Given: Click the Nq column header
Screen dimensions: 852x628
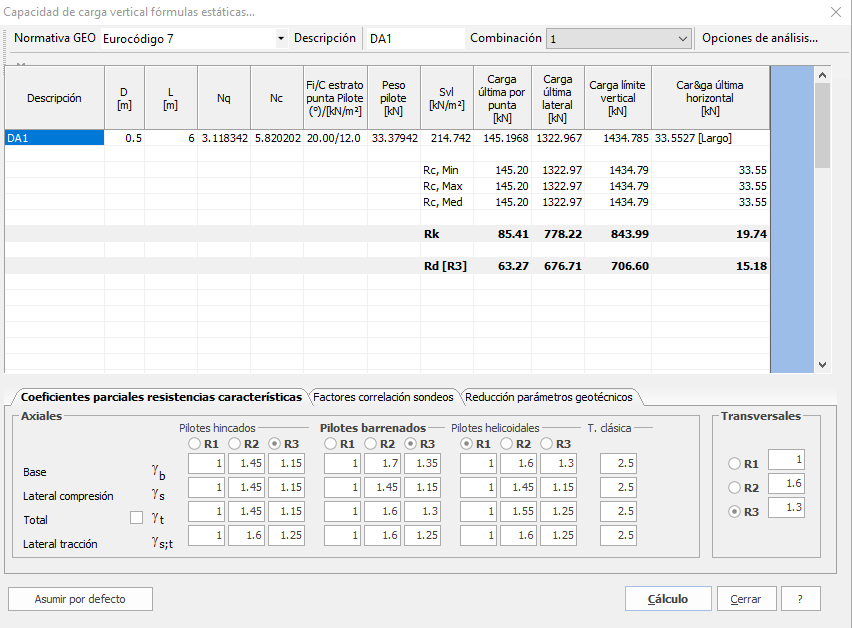Looking at the screenshot, I should [224, 98].
